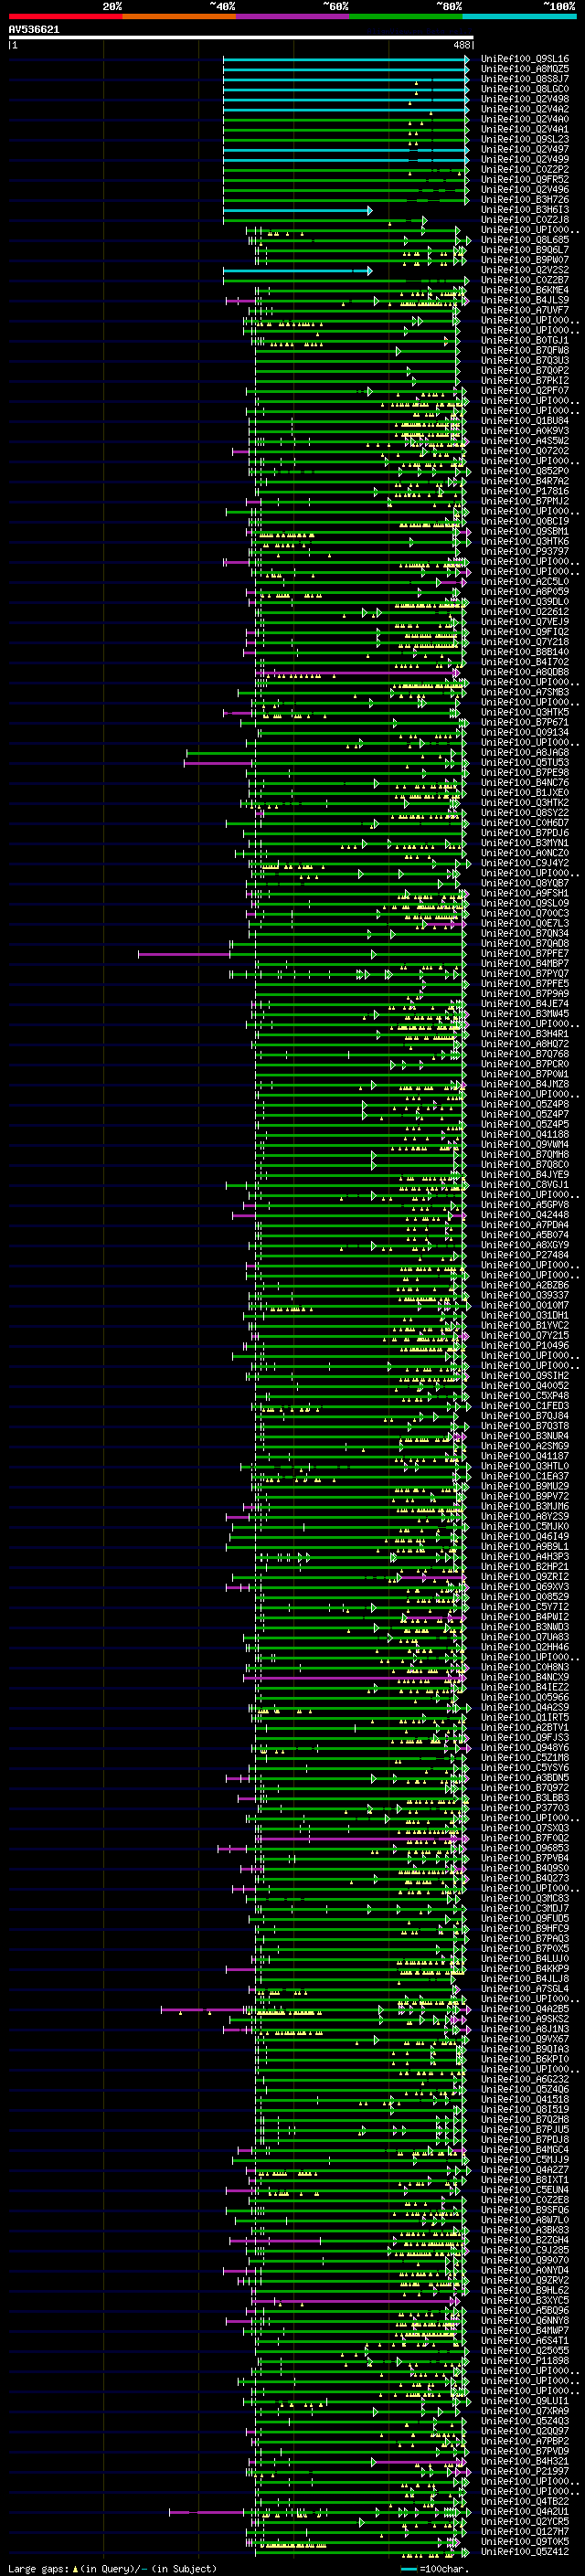This screenshot has width=585, height=2576.
Task: Select label UniRef100_B3H613
Action: point(524,210)
